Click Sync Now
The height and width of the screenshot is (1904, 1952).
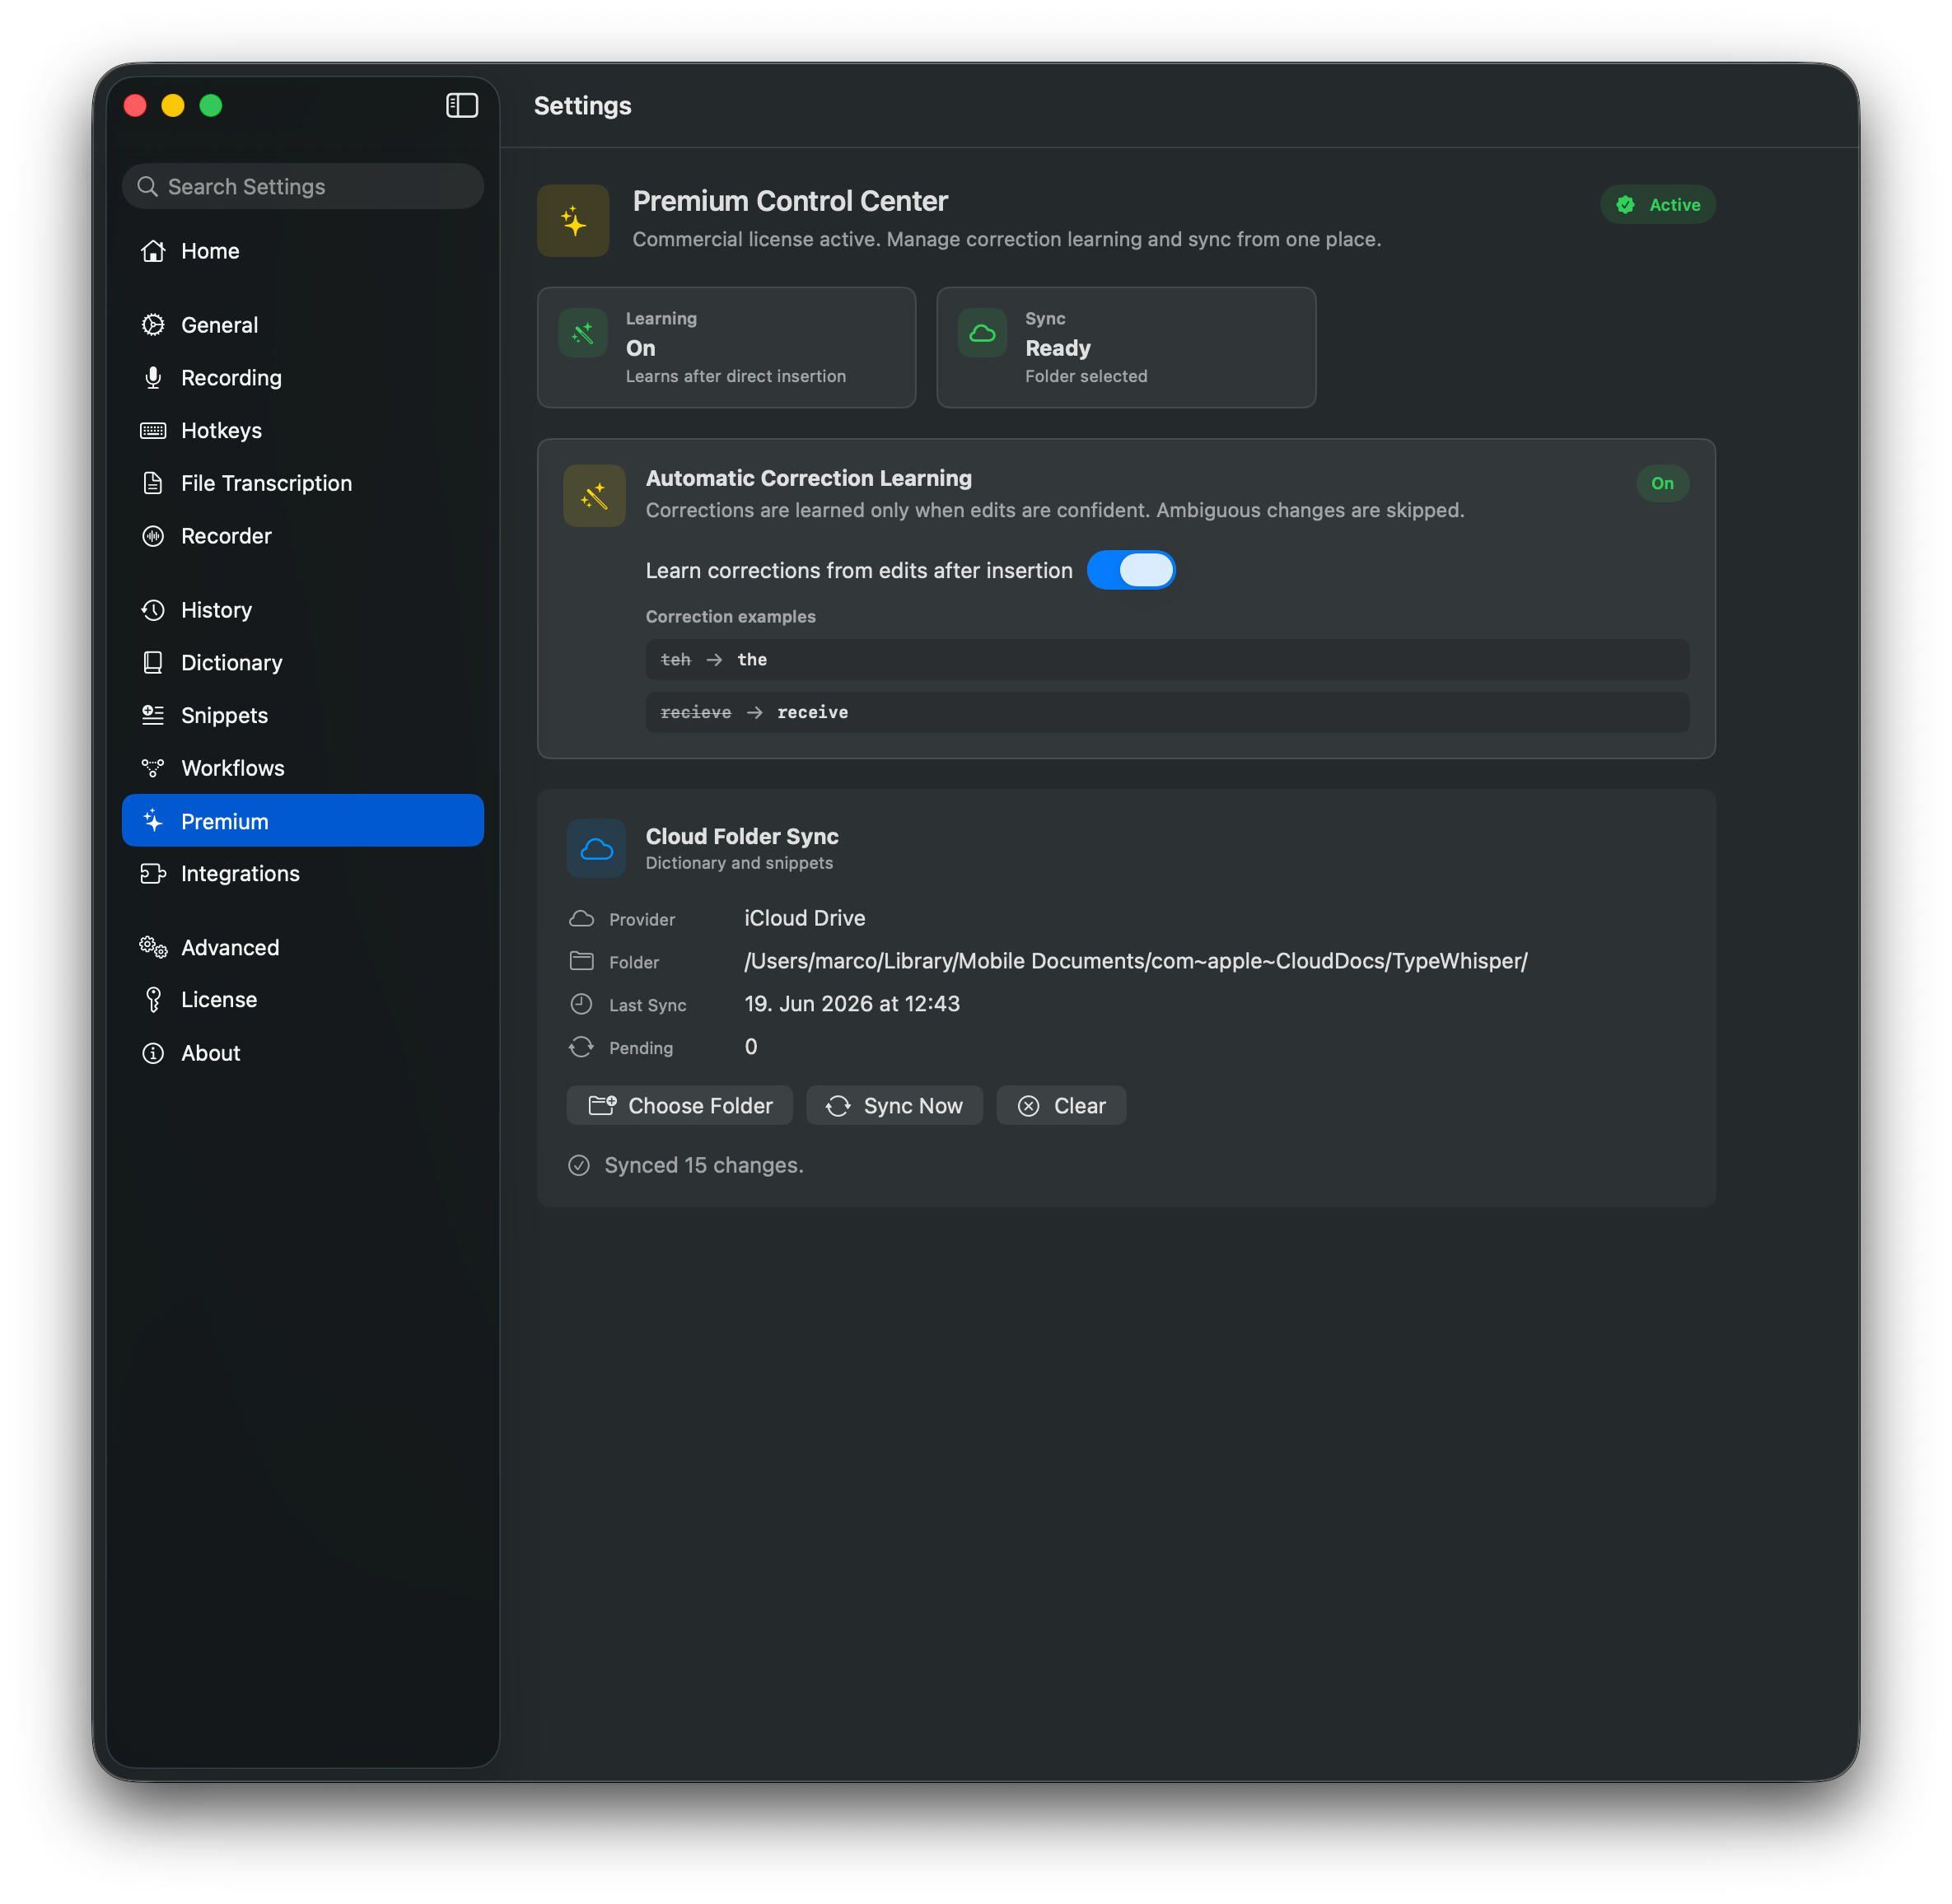pyautogui.click(x=894, y=1105)
